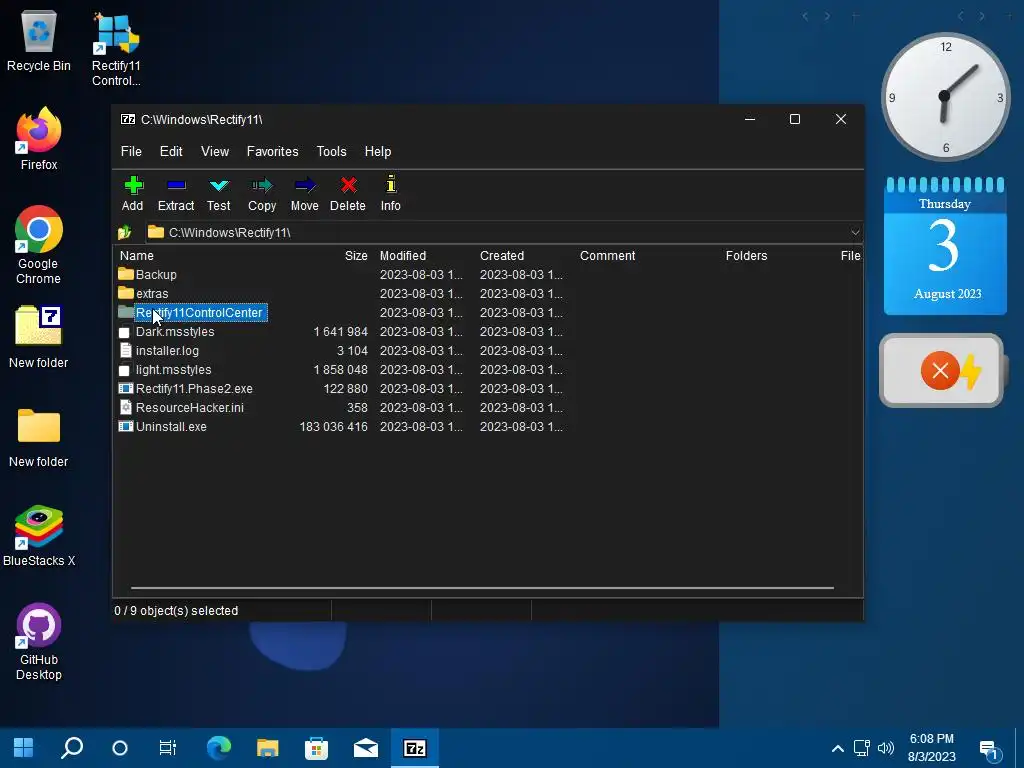
Task: Open taskbar Search
Action: point(72,748)
